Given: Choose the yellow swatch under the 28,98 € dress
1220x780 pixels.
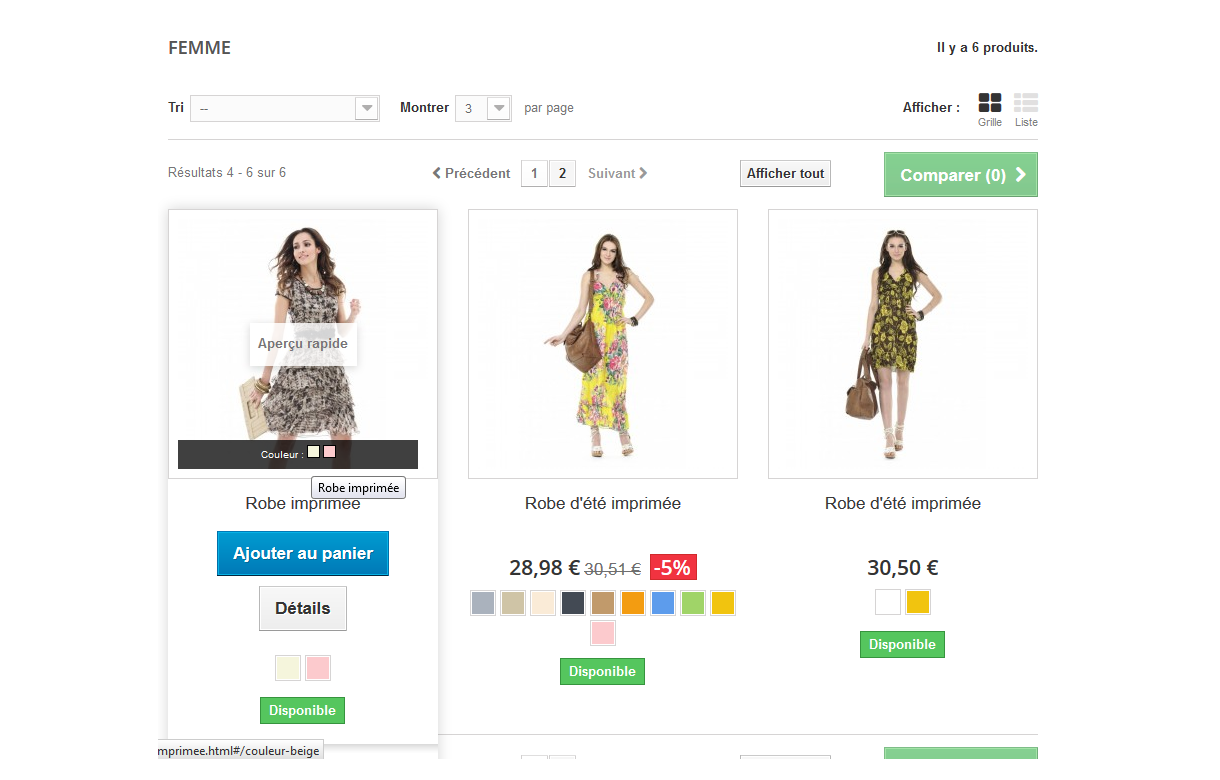Looking at the screenshot, I should click(723, 603).
